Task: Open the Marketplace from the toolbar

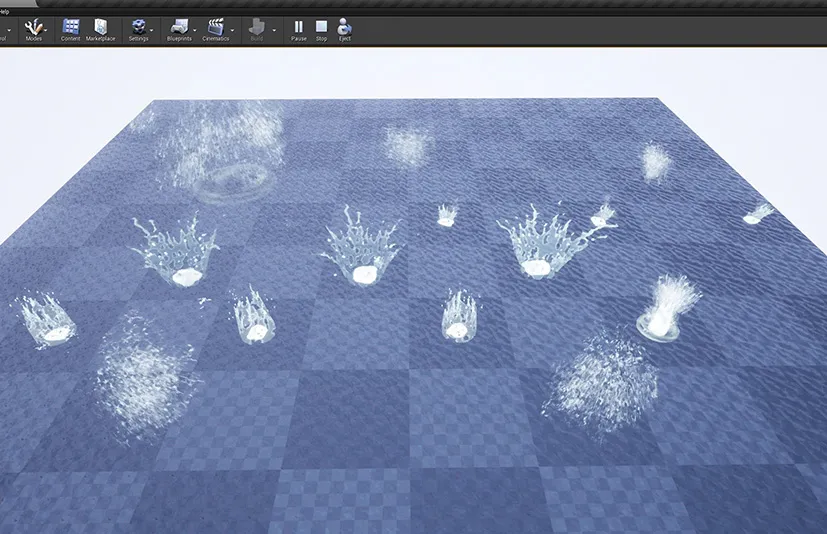Action: point(101,26)
